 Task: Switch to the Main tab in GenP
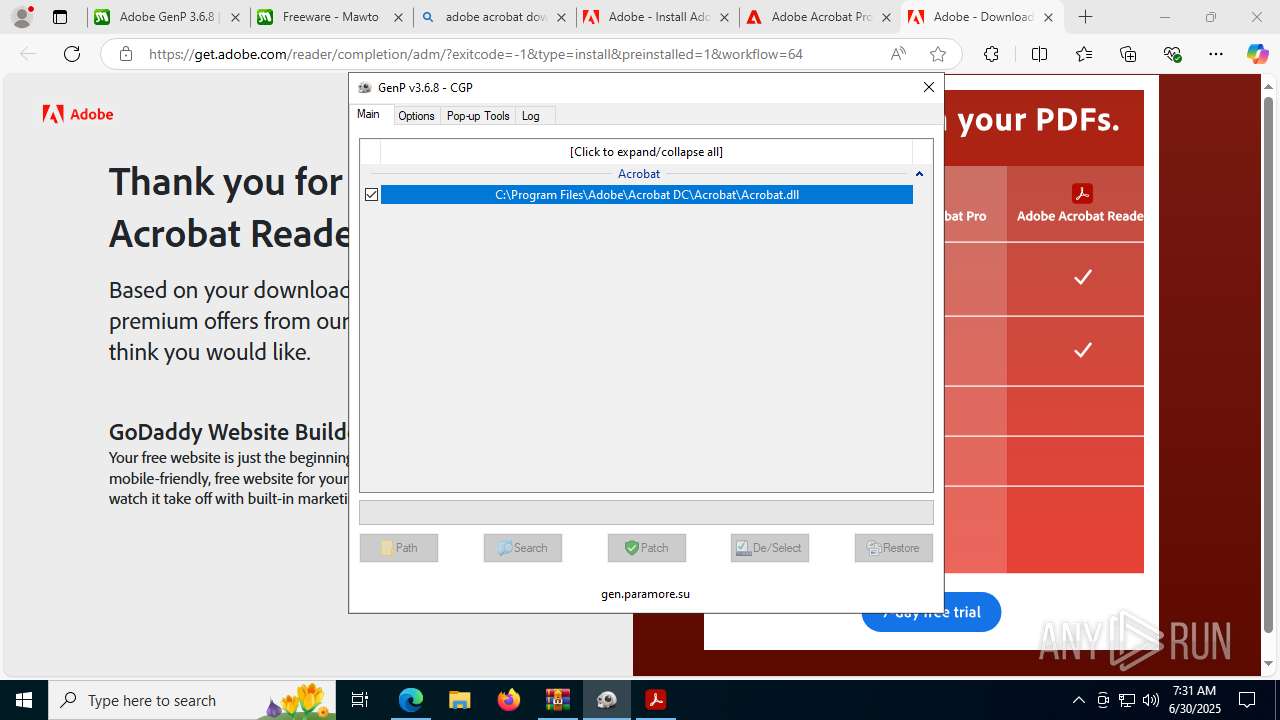click(x=368, y=115)
